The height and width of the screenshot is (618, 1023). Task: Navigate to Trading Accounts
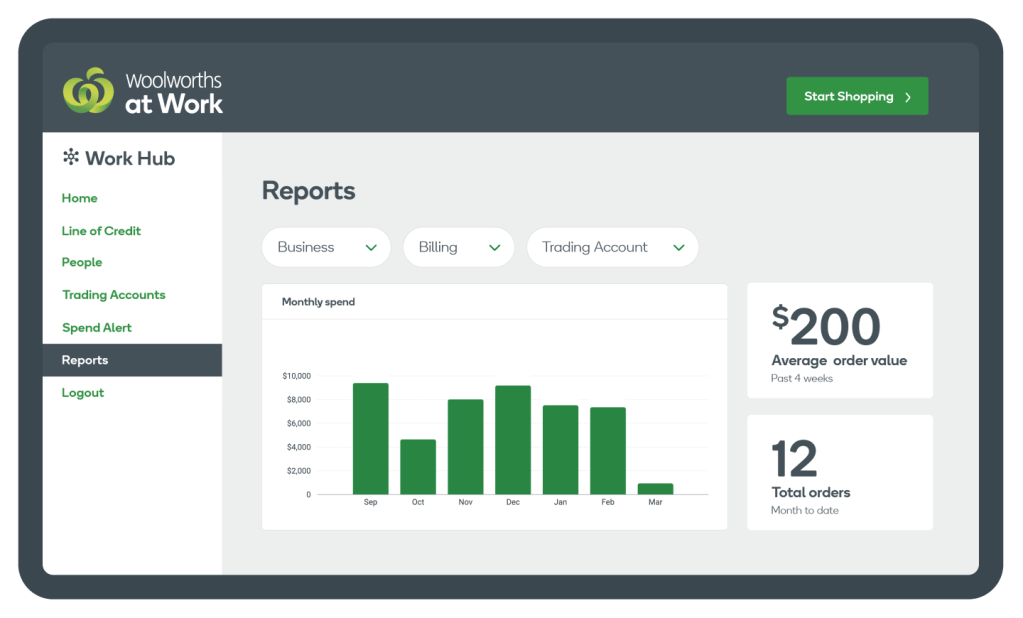click(114, 294)
